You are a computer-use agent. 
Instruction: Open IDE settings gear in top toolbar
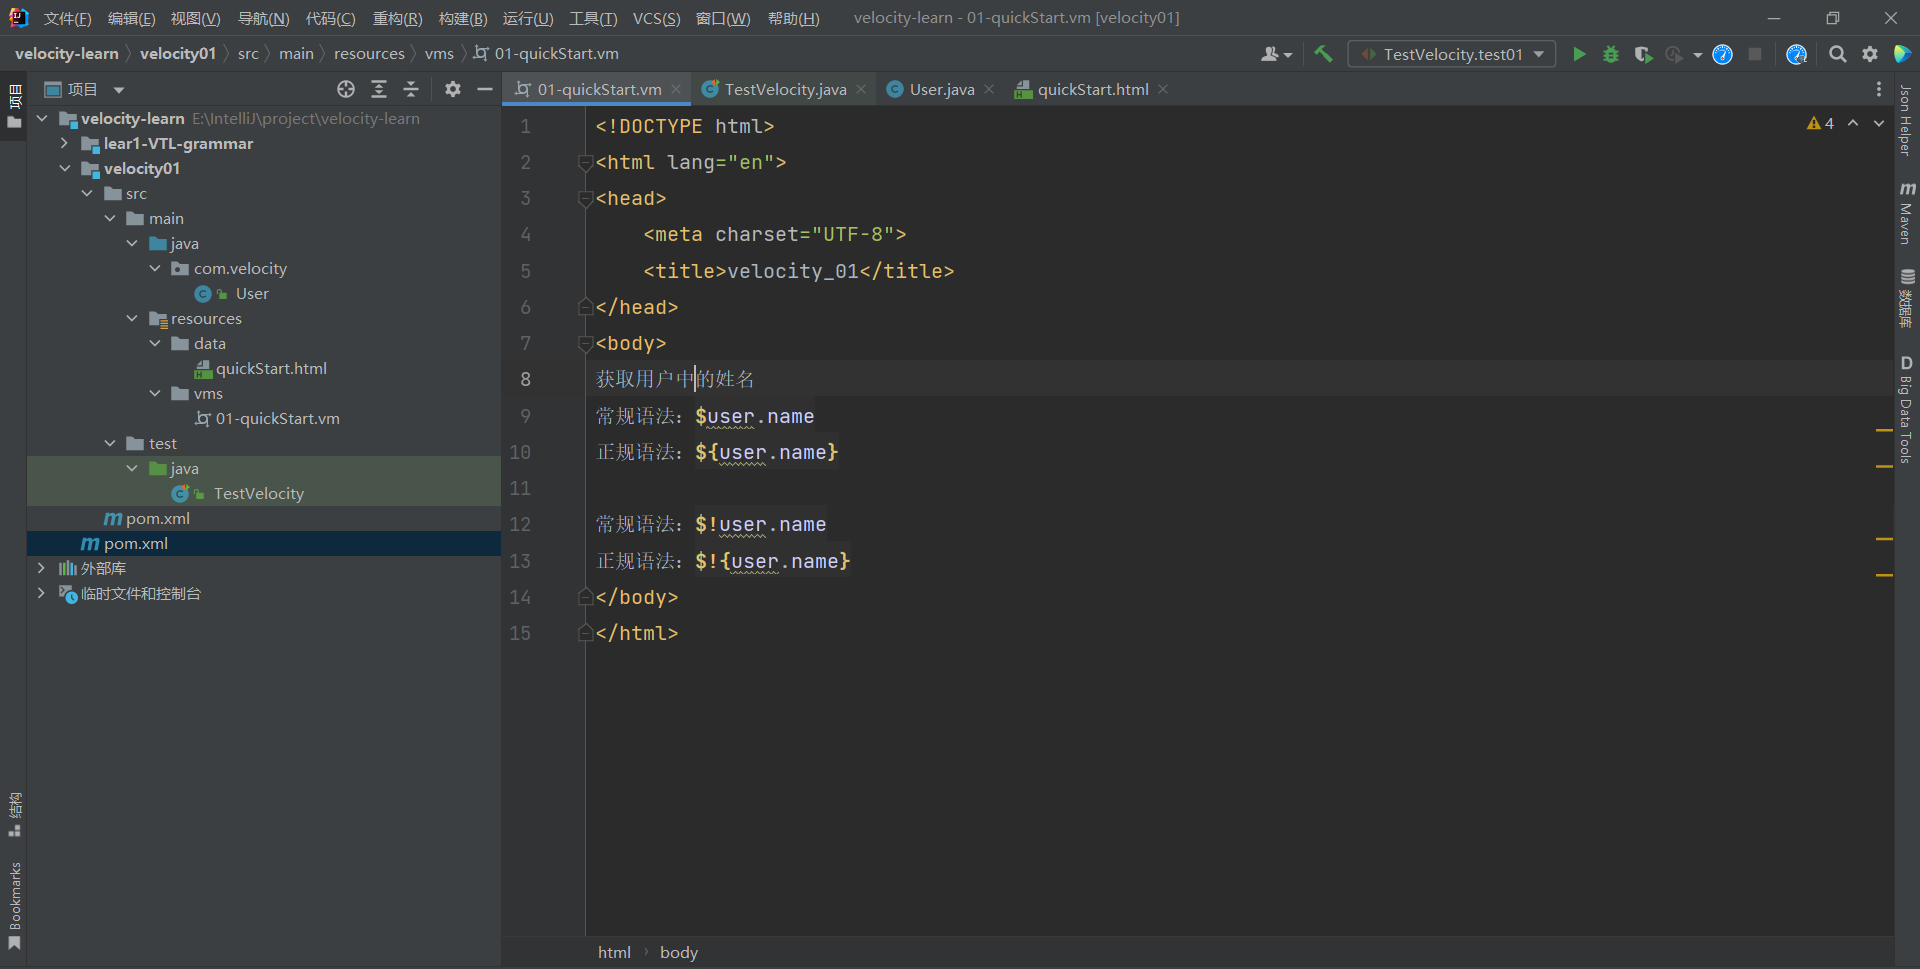(x=1870, y=54)
